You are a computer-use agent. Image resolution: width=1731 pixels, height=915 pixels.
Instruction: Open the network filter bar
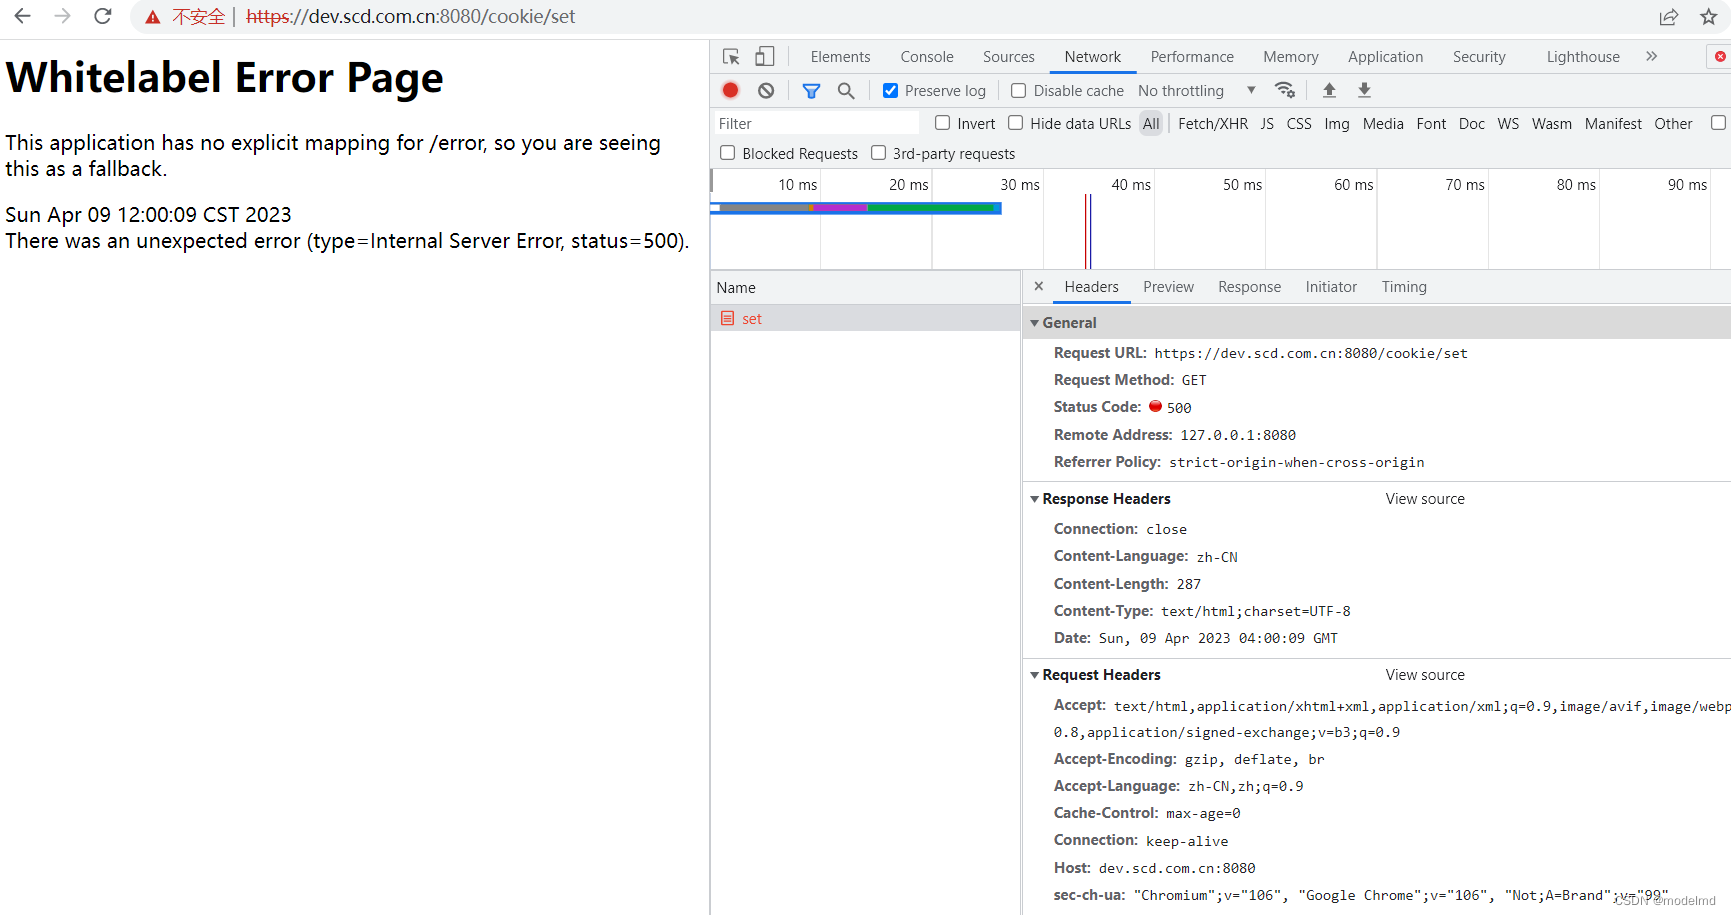point(811,90)
